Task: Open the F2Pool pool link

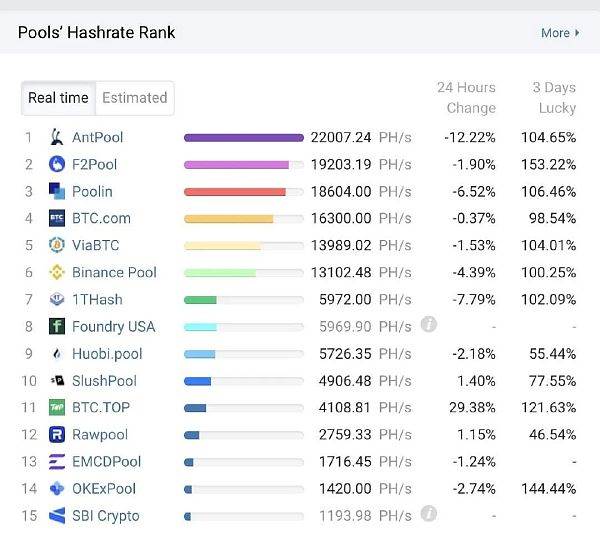Action: point(95,165)
